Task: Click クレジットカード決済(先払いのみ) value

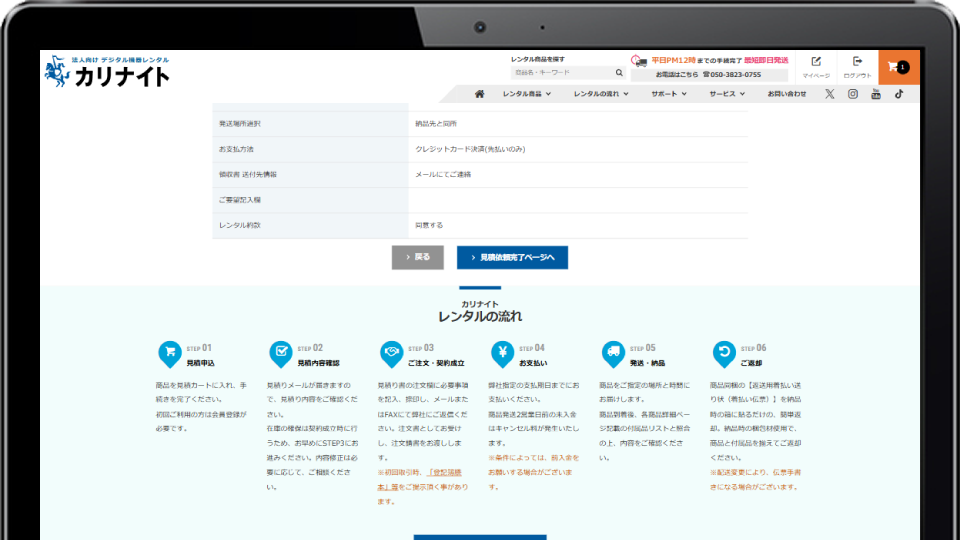Action: (470, 149)
